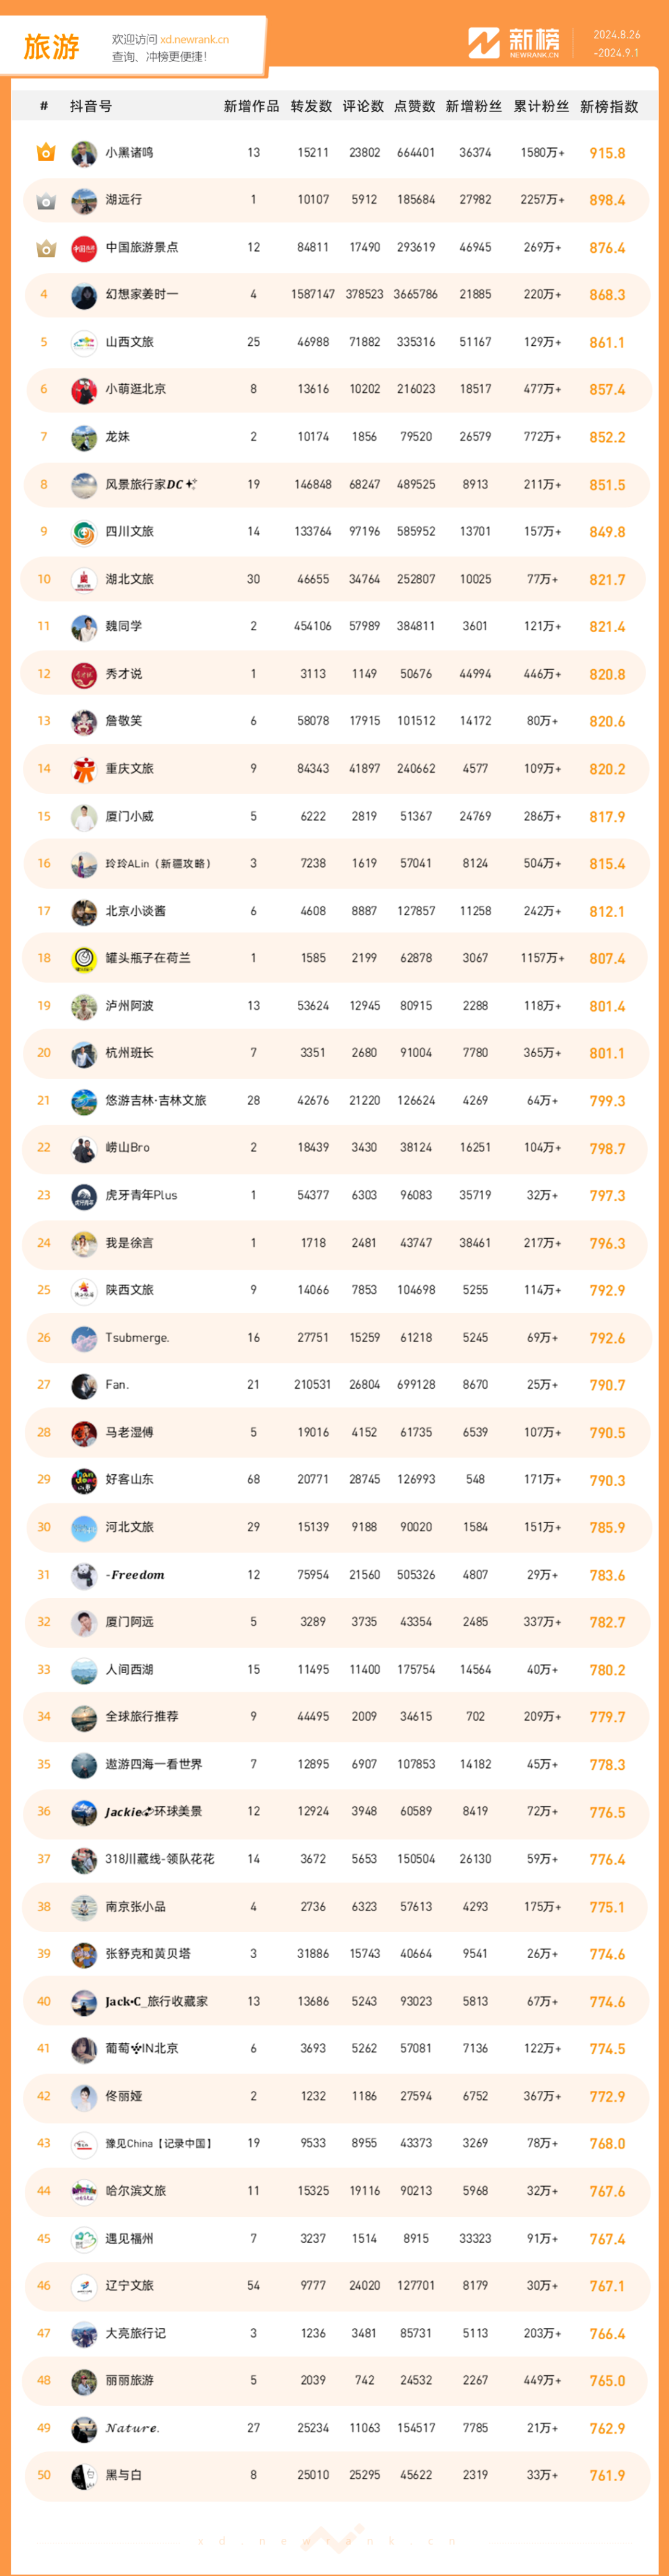The image size is (669, 2576).
Task: Click the silver crown rank-two icon
Action: click(45, 200)
